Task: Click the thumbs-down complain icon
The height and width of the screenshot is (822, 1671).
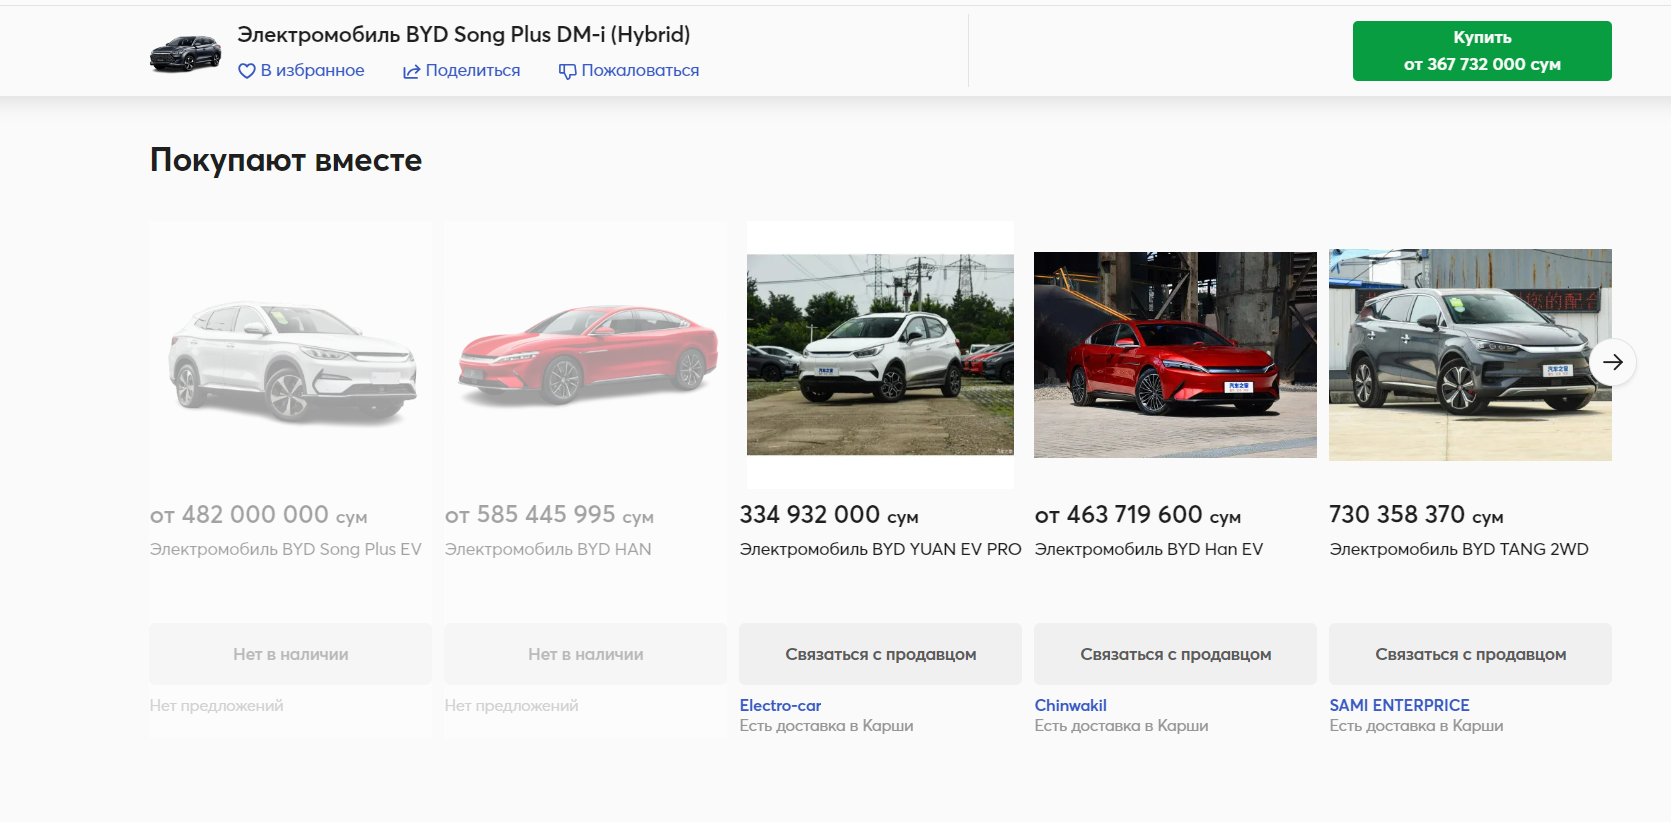Action: (567, 71)
